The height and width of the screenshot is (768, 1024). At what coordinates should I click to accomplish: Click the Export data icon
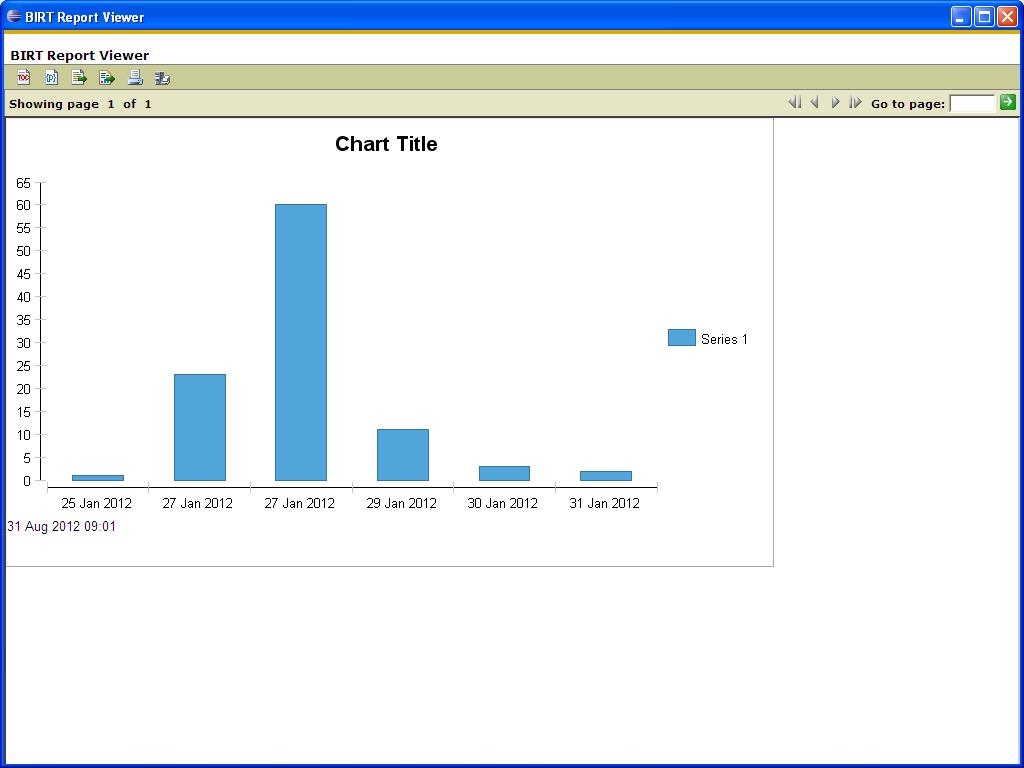79,77
